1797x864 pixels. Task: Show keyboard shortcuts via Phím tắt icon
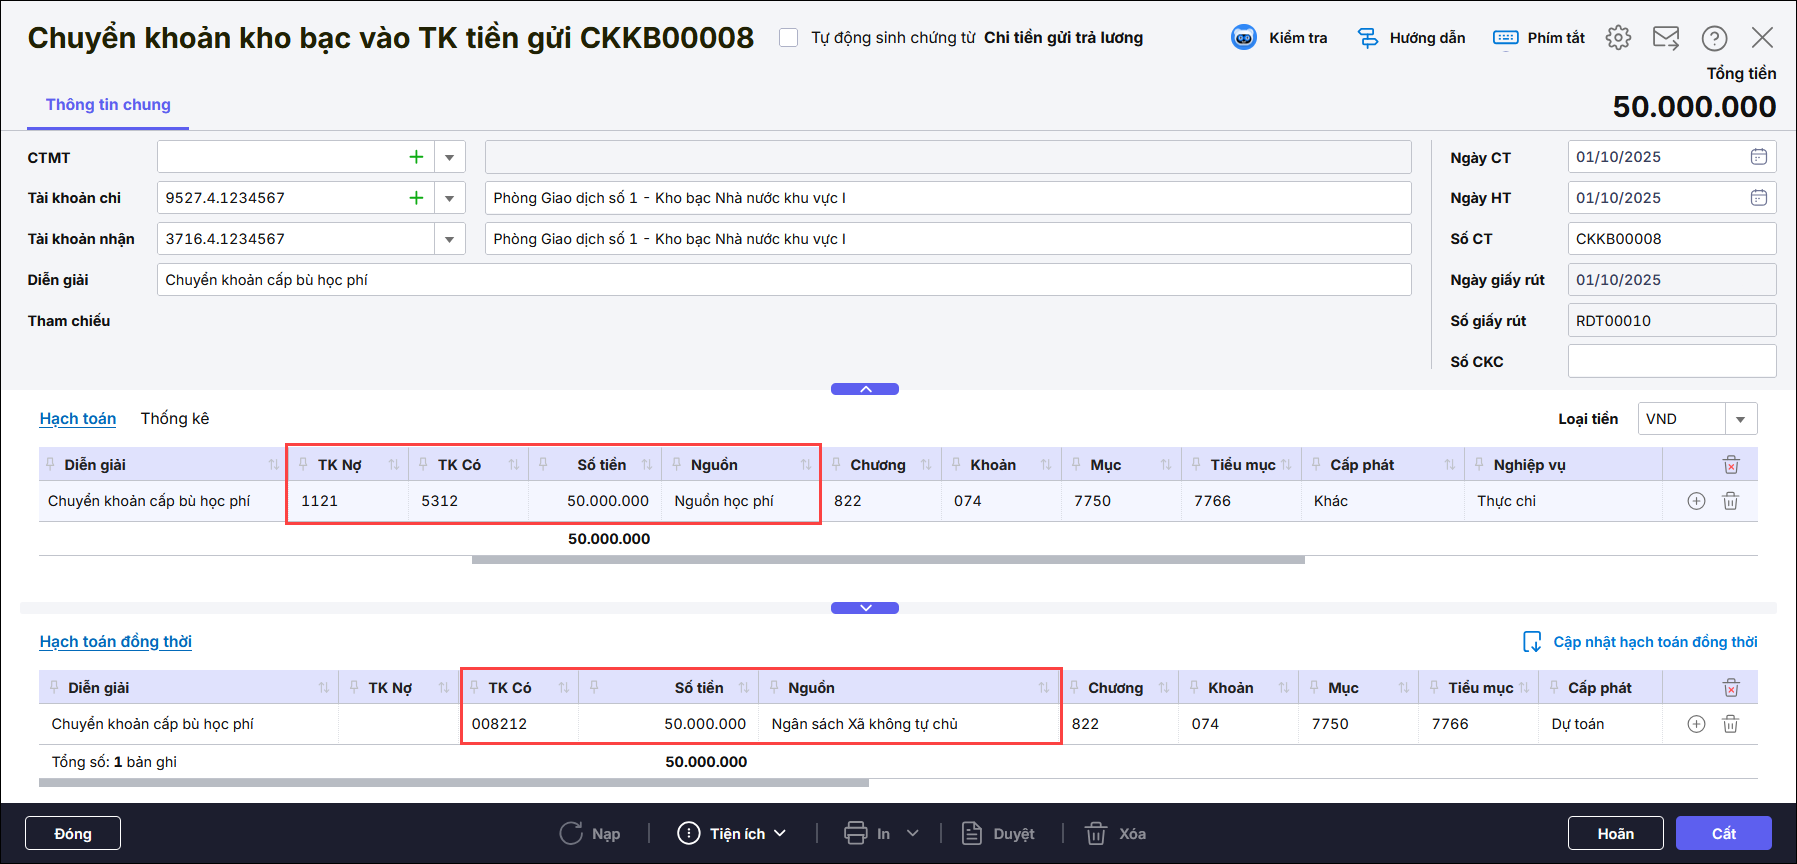pyautogui.click(x=1505, y=38)
